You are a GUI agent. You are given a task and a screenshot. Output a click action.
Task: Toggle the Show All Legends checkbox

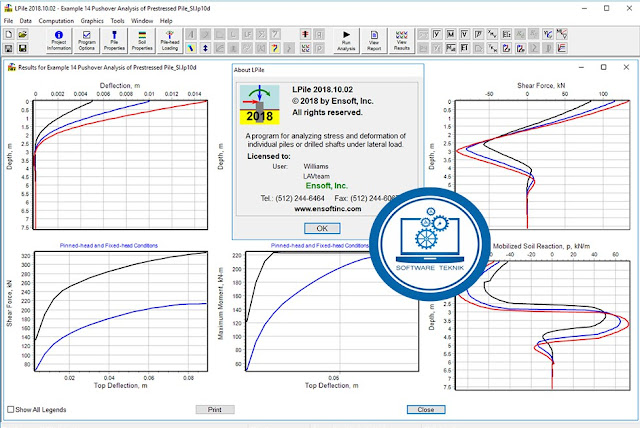pos(11,409)
